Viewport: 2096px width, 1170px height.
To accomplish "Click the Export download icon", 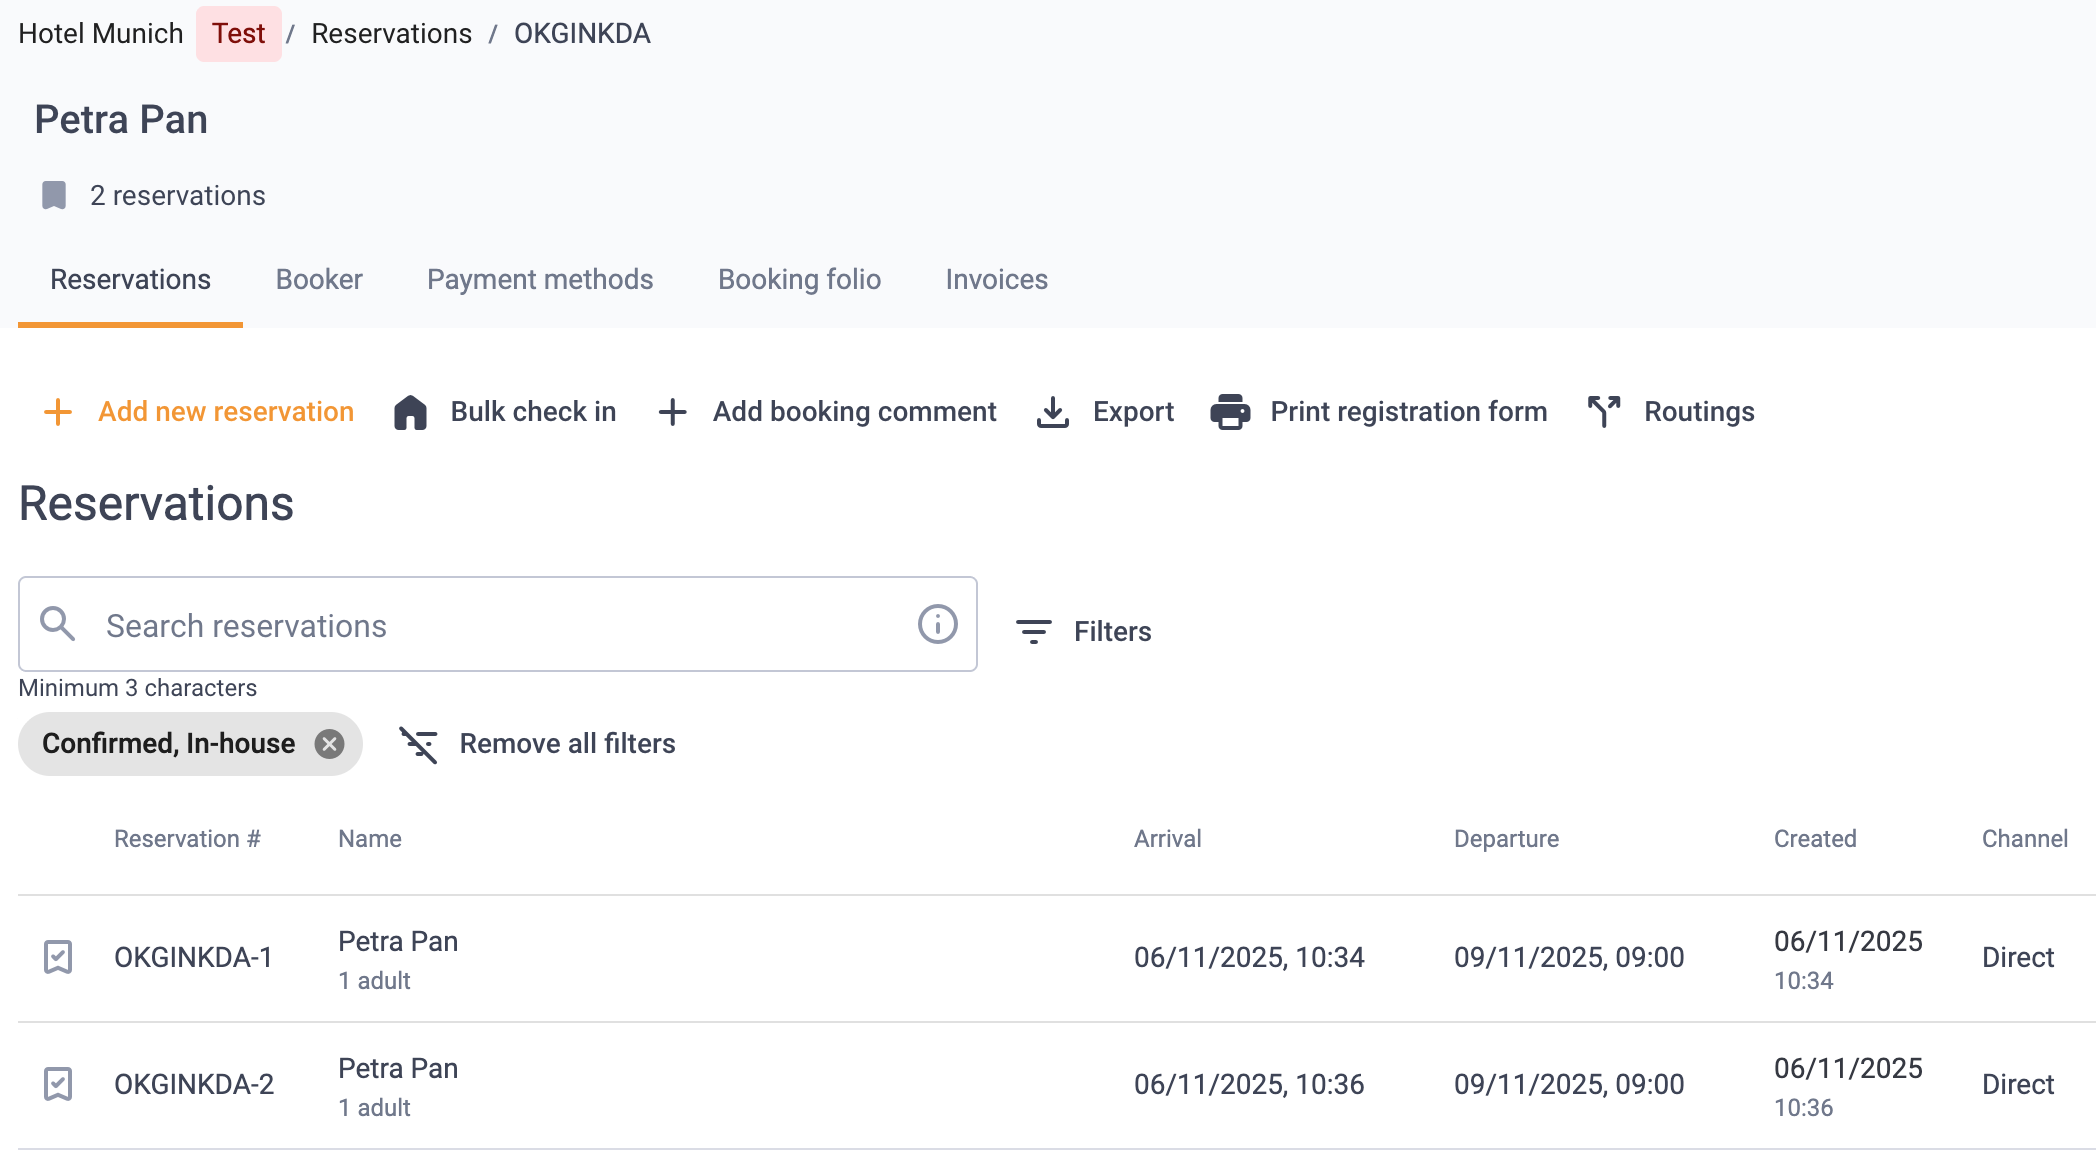I will pyautogui.click(x=1052, y=412).
